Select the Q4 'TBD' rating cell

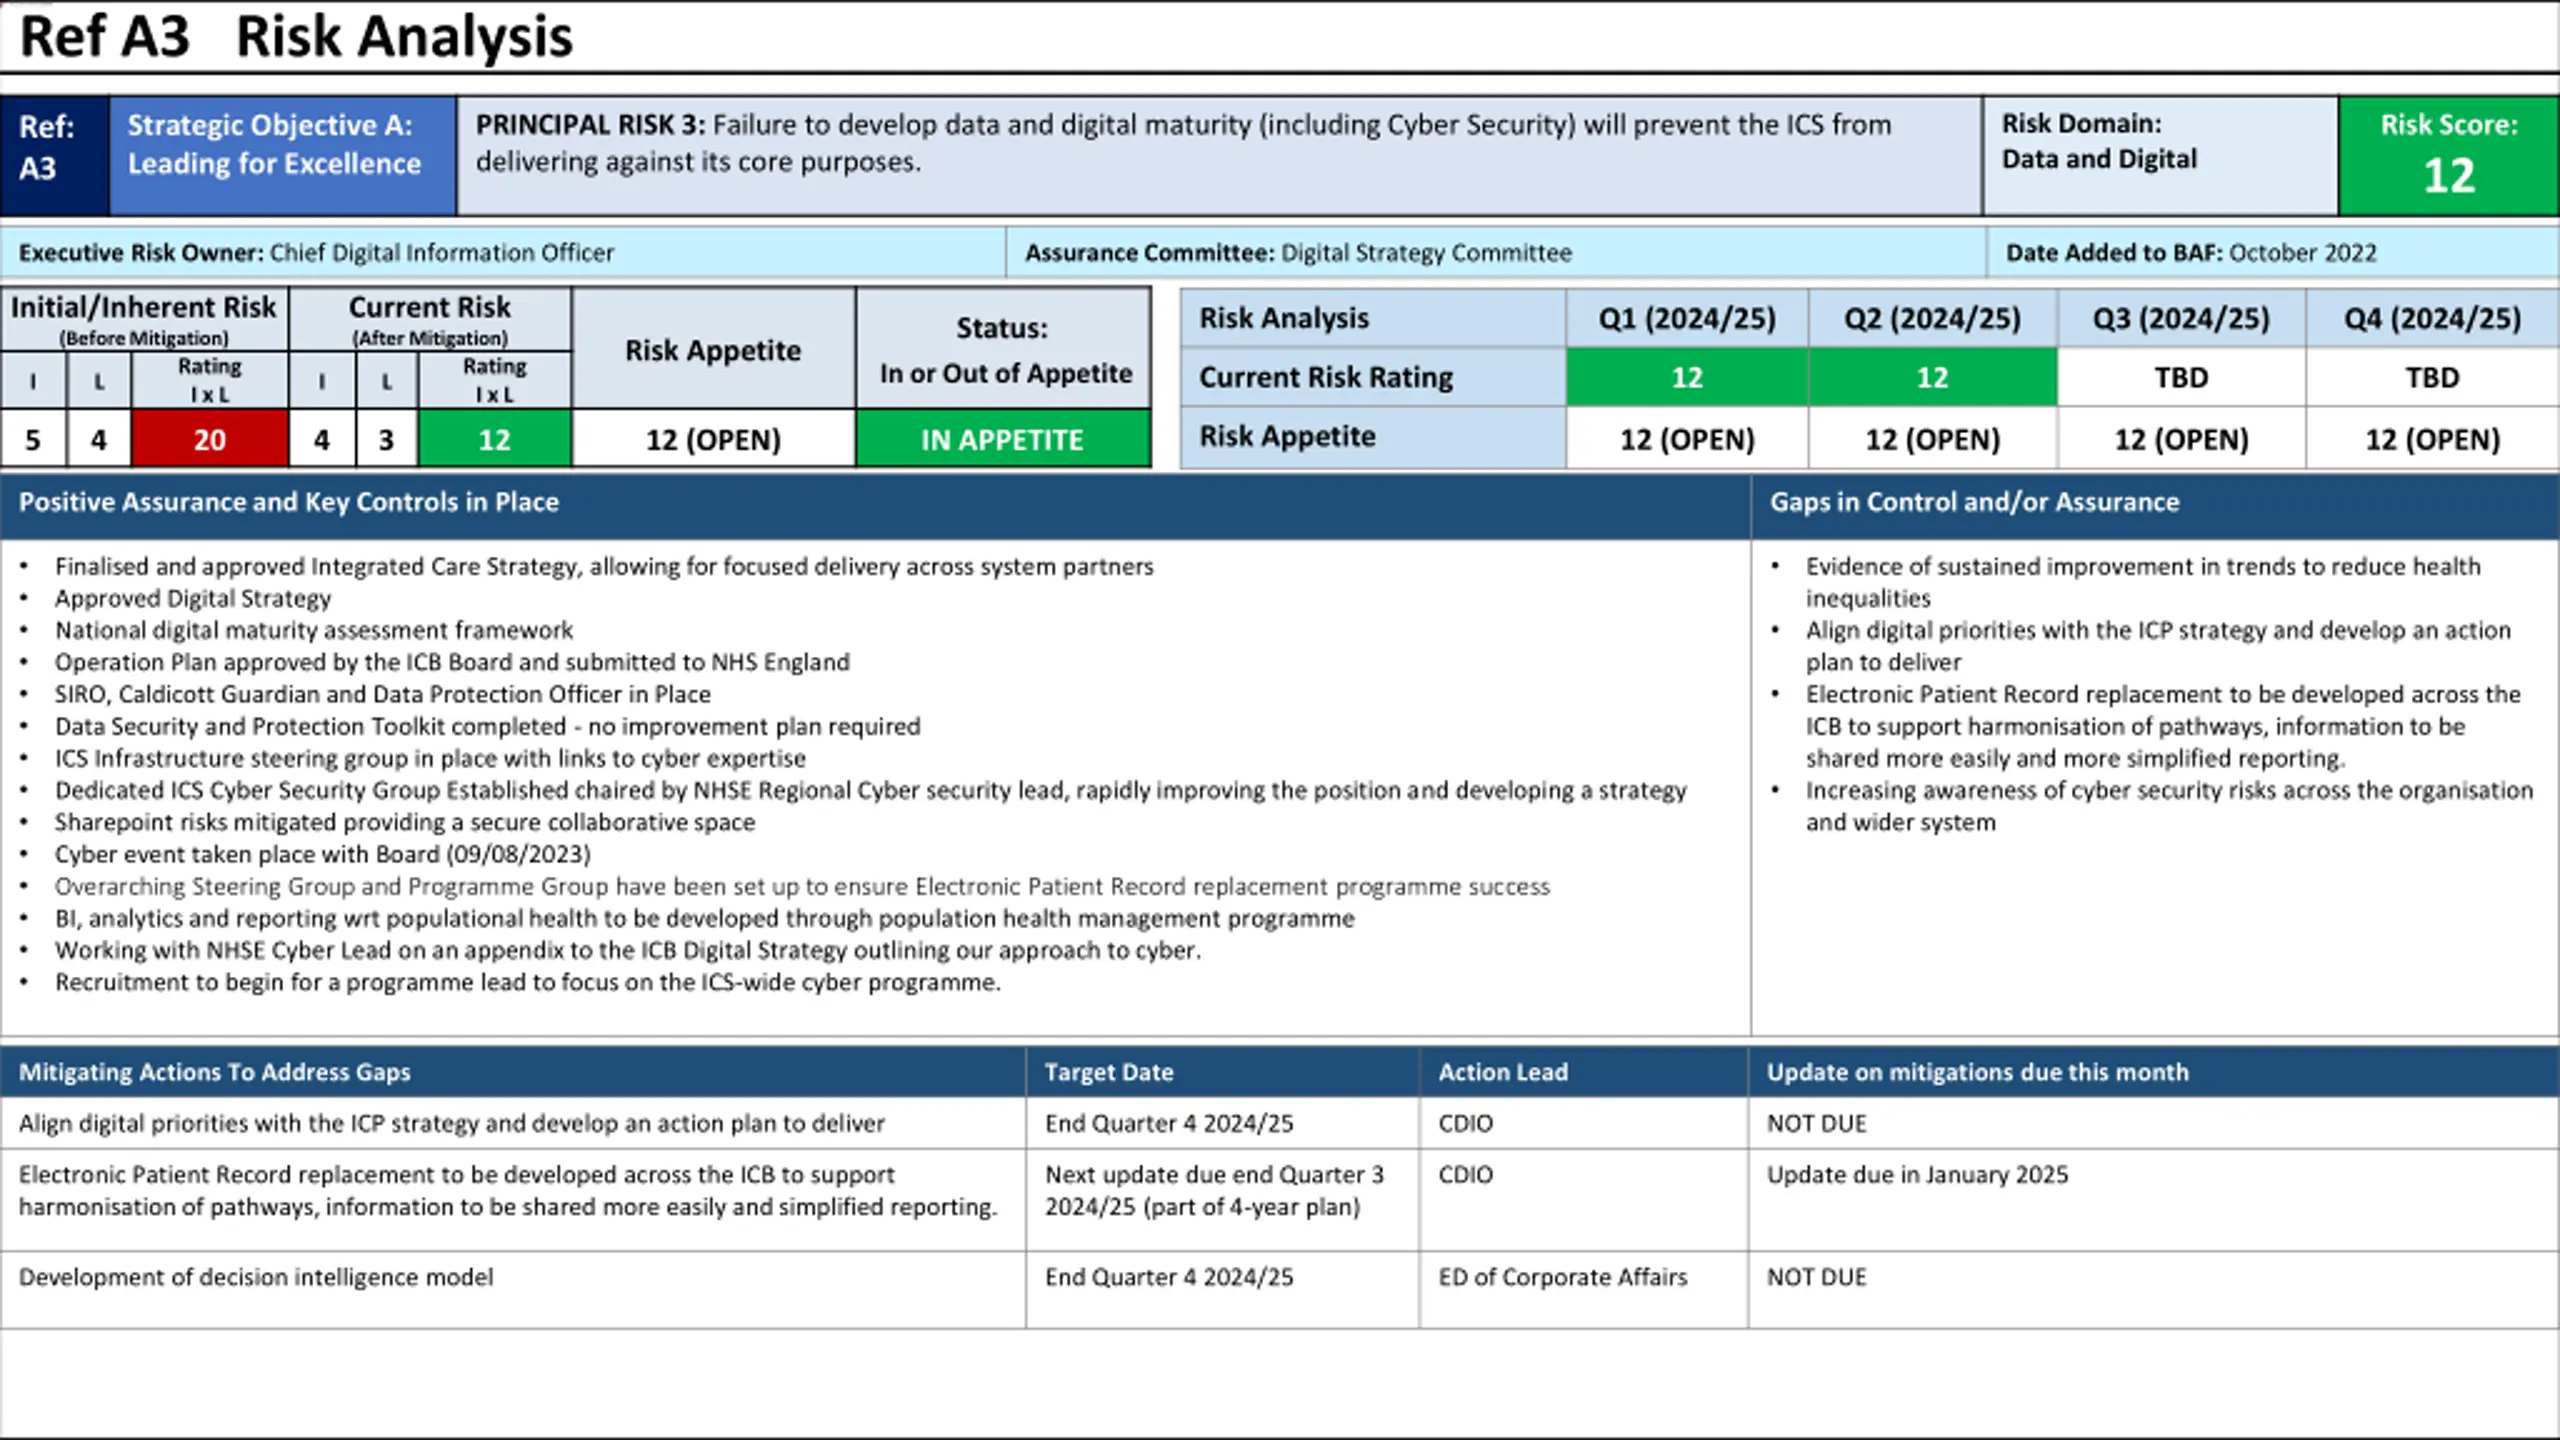(x=2432, y=377)
